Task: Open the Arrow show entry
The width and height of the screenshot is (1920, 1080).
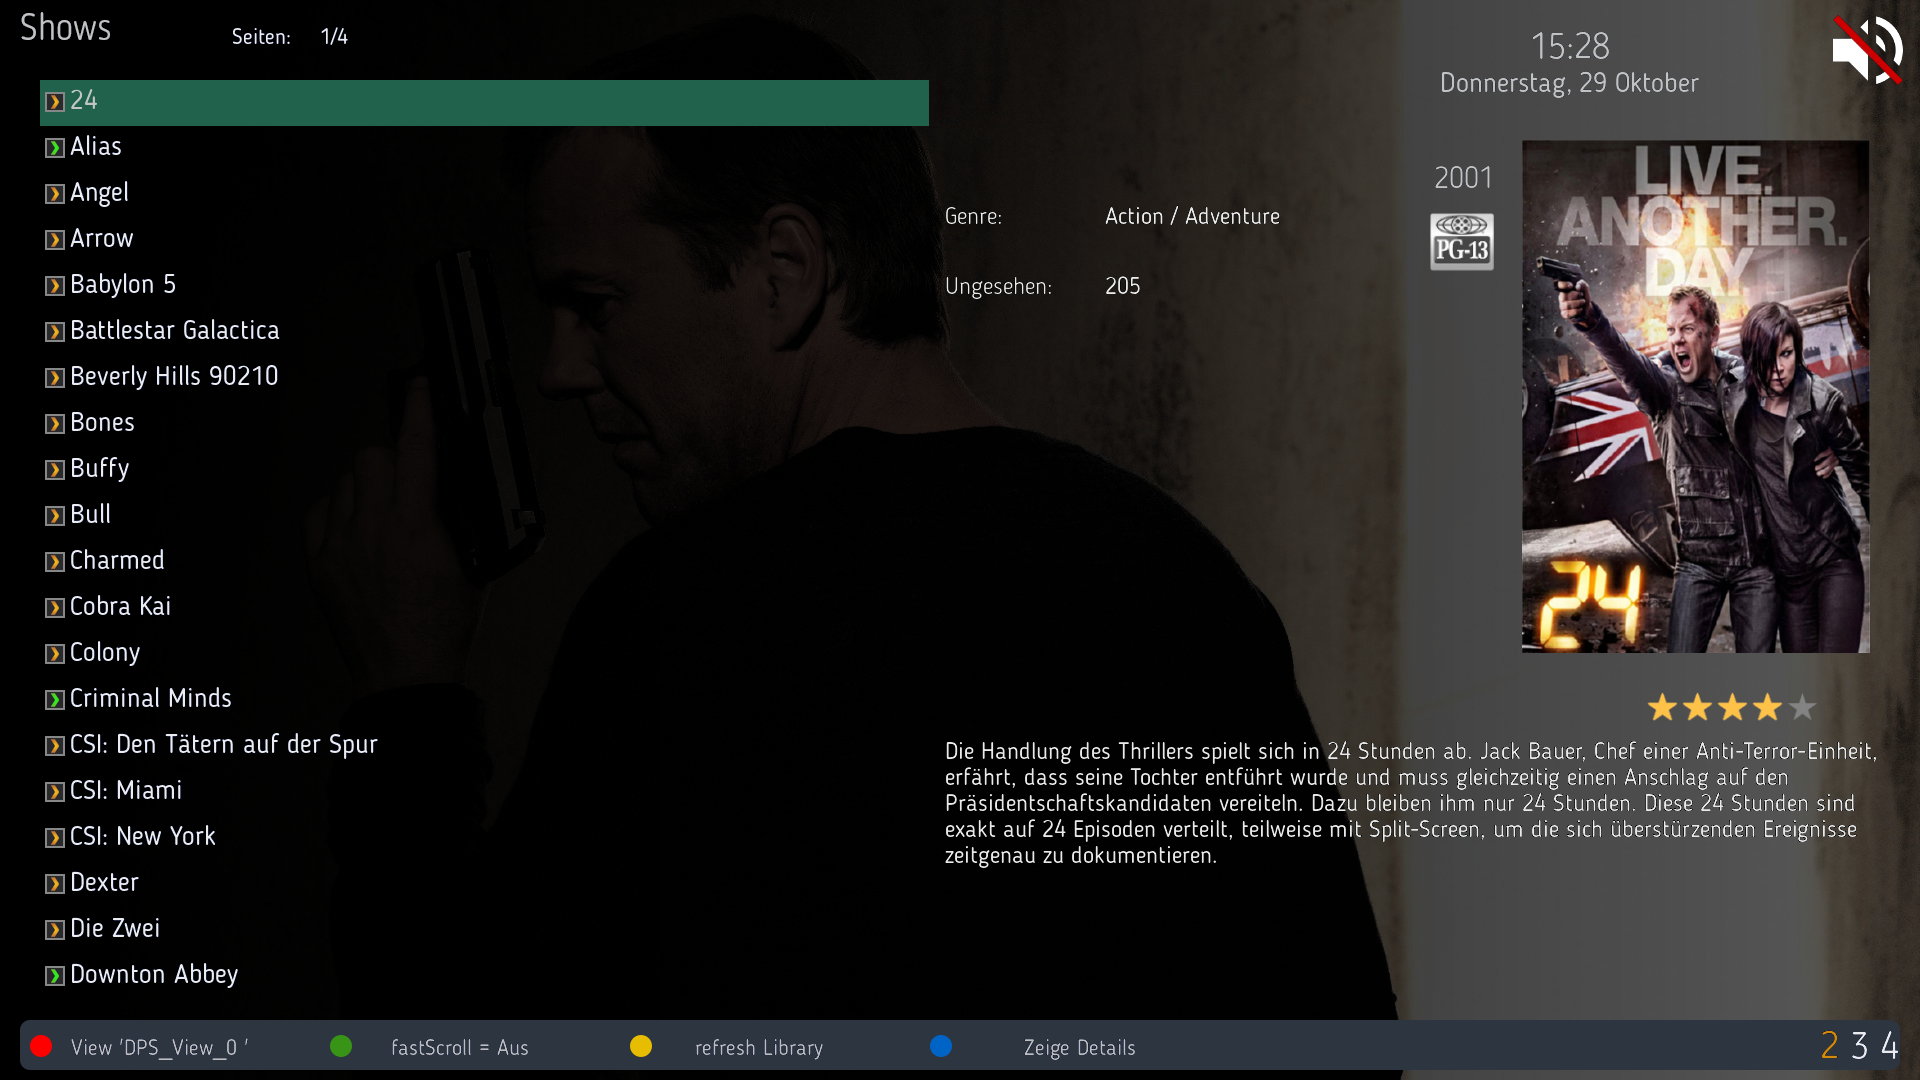Action: click(484, 239)
